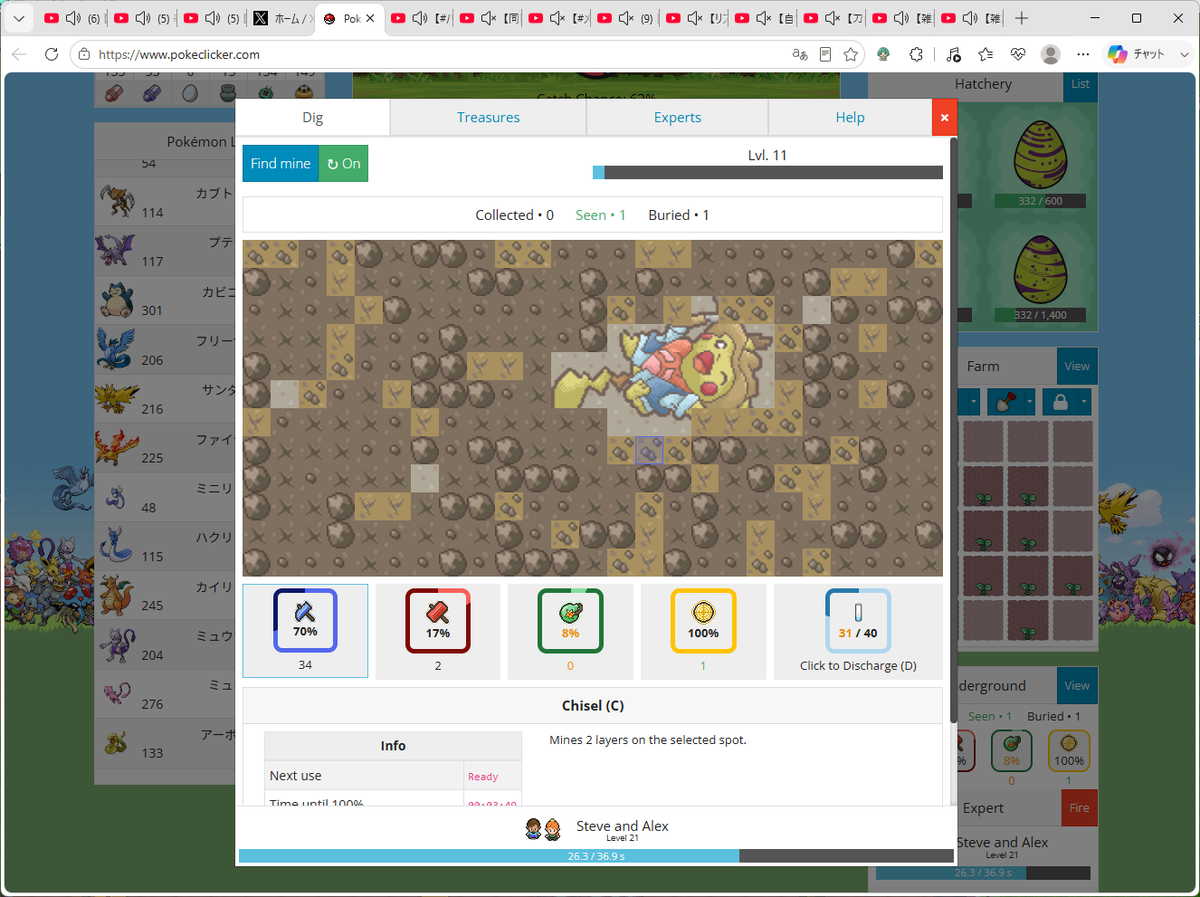1200x897 pixels.
Task: Mute the YouTube tab labeled (6)
Action: pyautogui.click(x=75, y=18)
